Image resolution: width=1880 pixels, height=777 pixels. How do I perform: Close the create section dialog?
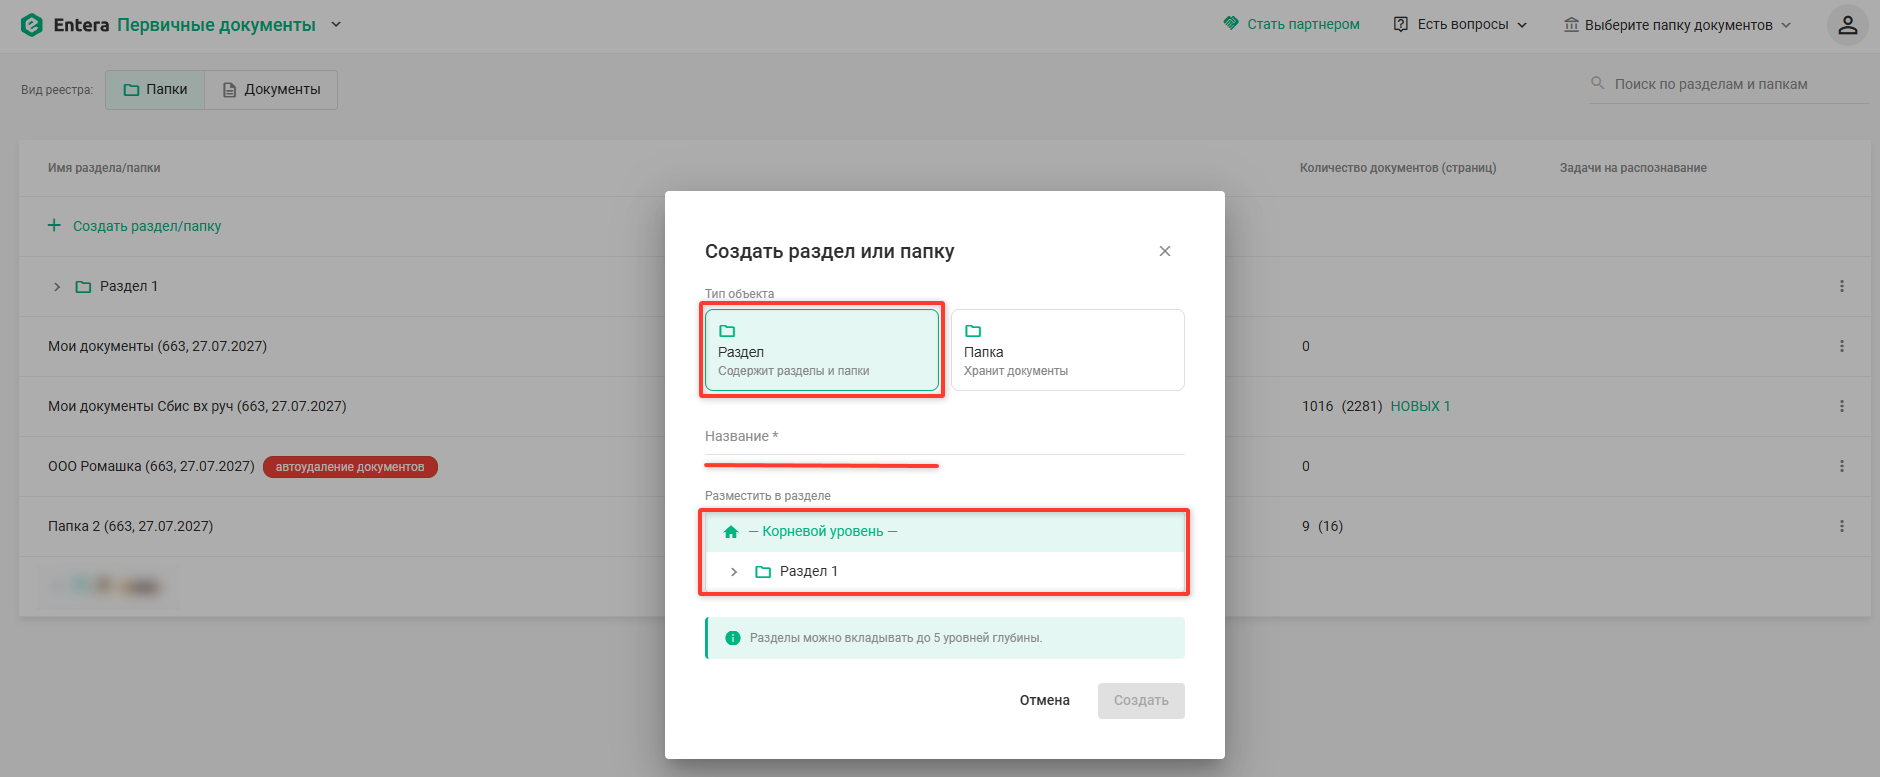[1165, 251]
